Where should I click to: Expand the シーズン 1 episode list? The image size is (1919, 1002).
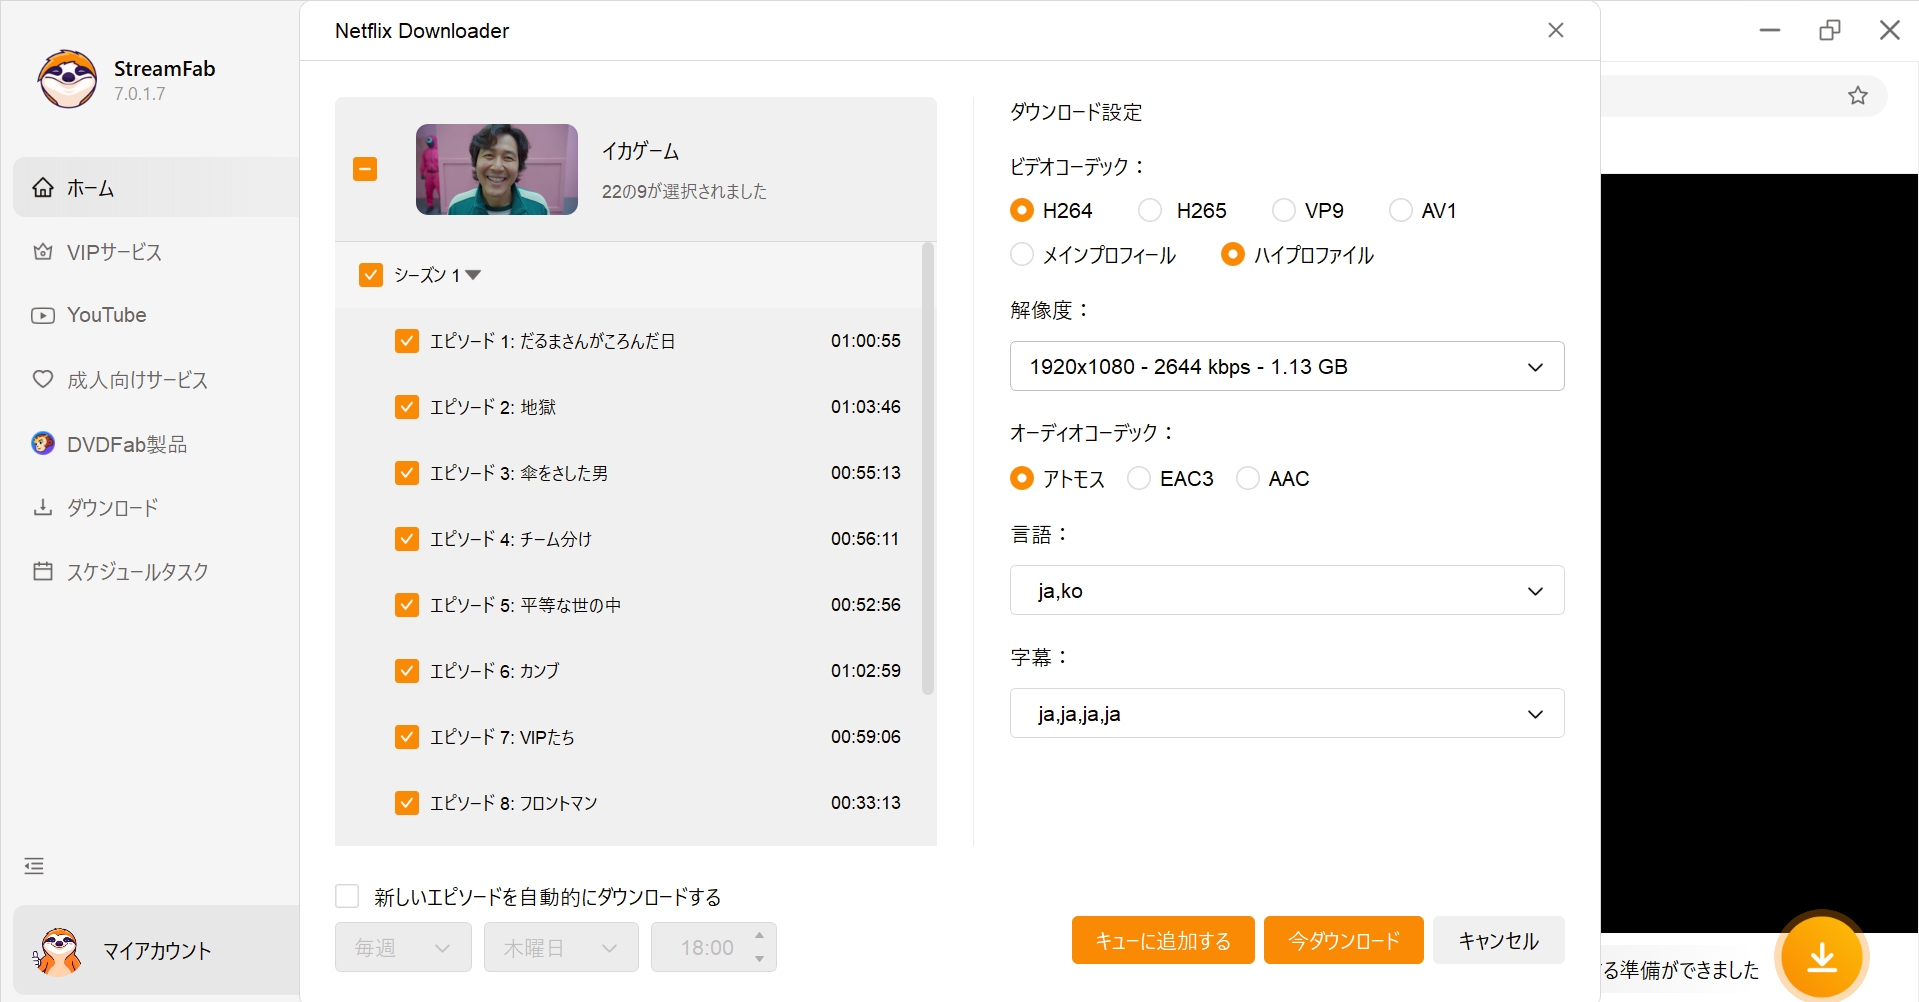coord(474,275)
